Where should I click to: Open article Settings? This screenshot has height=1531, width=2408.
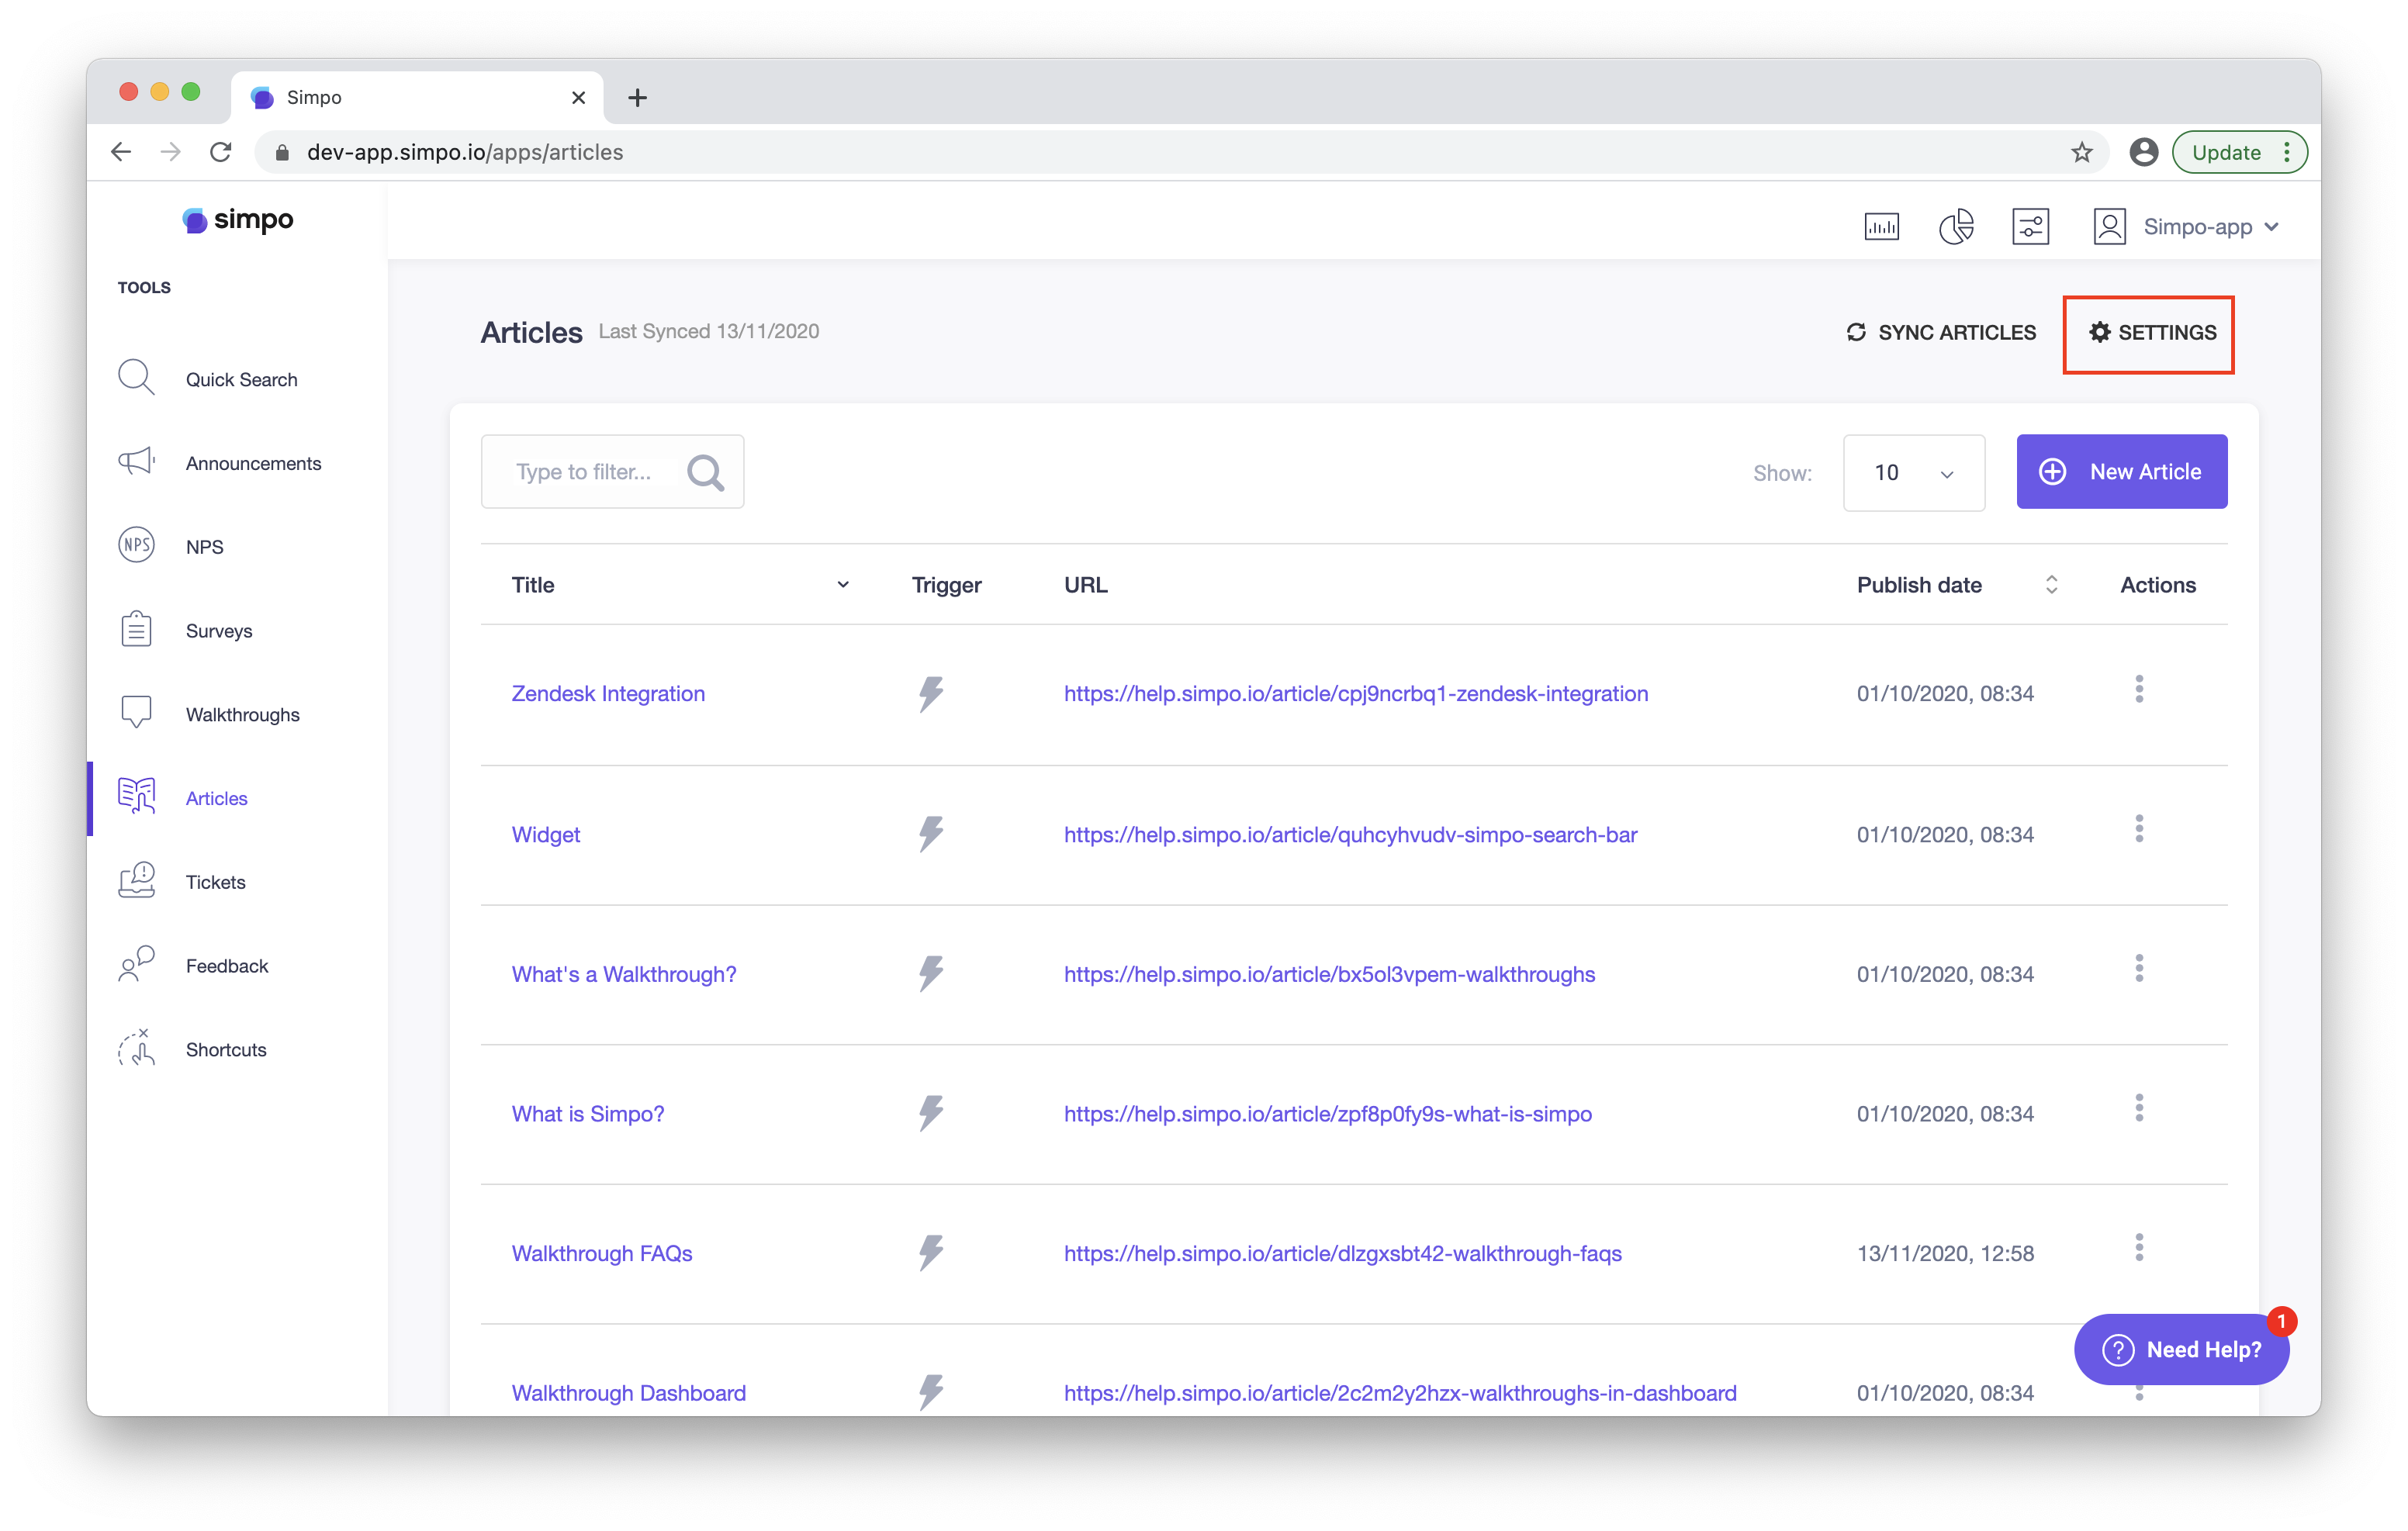pyautogui.click(x=2151, y=332)
